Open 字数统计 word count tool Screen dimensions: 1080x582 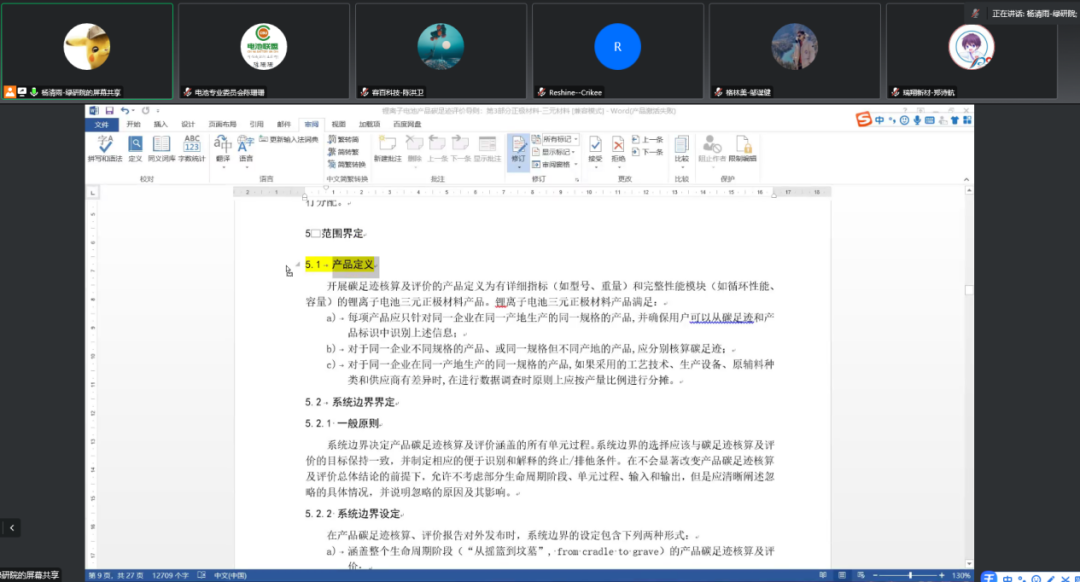[193, 146]
